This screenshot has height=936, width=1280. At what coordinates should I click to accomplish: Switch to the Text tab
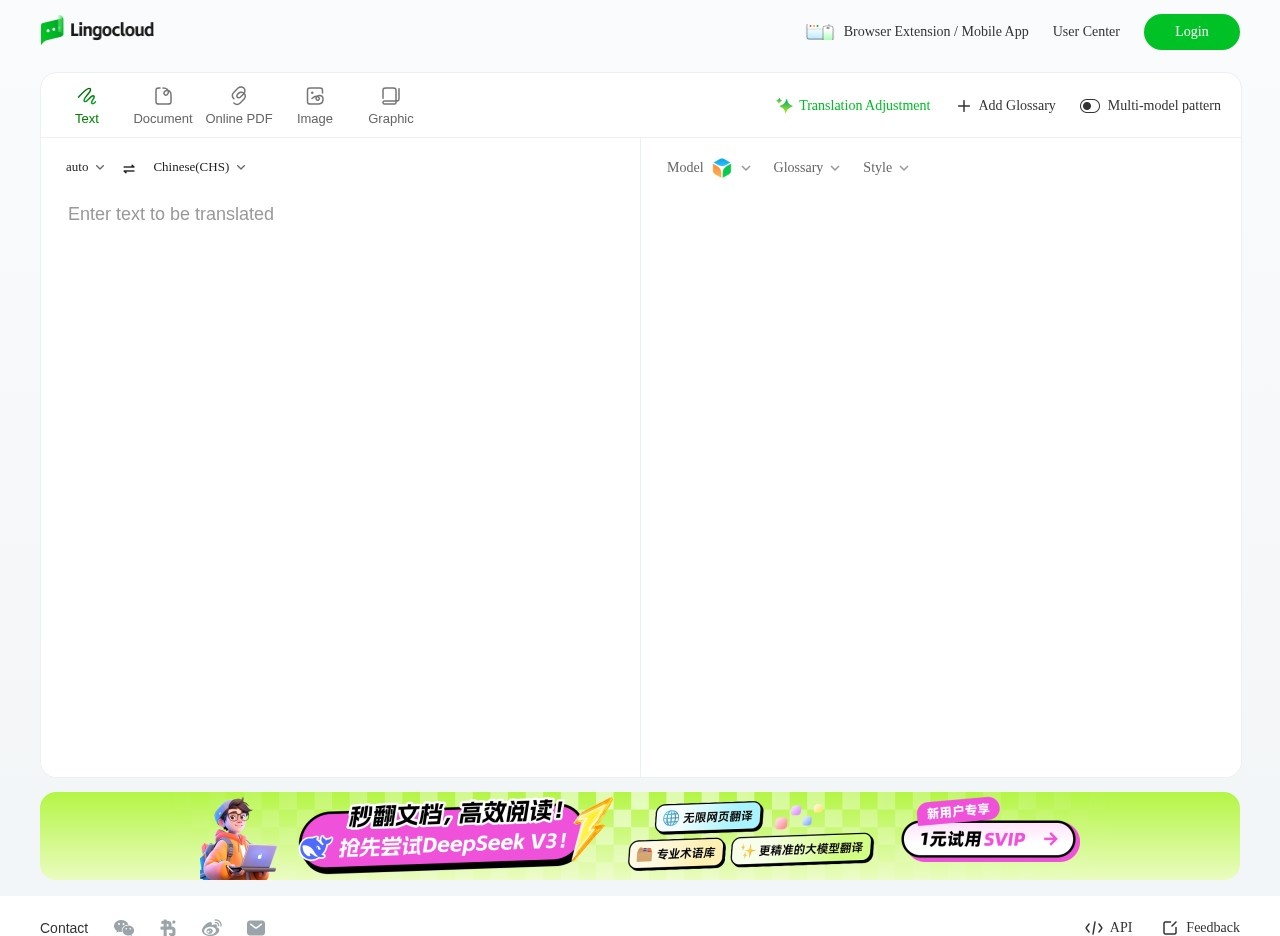tap(87, 105)
